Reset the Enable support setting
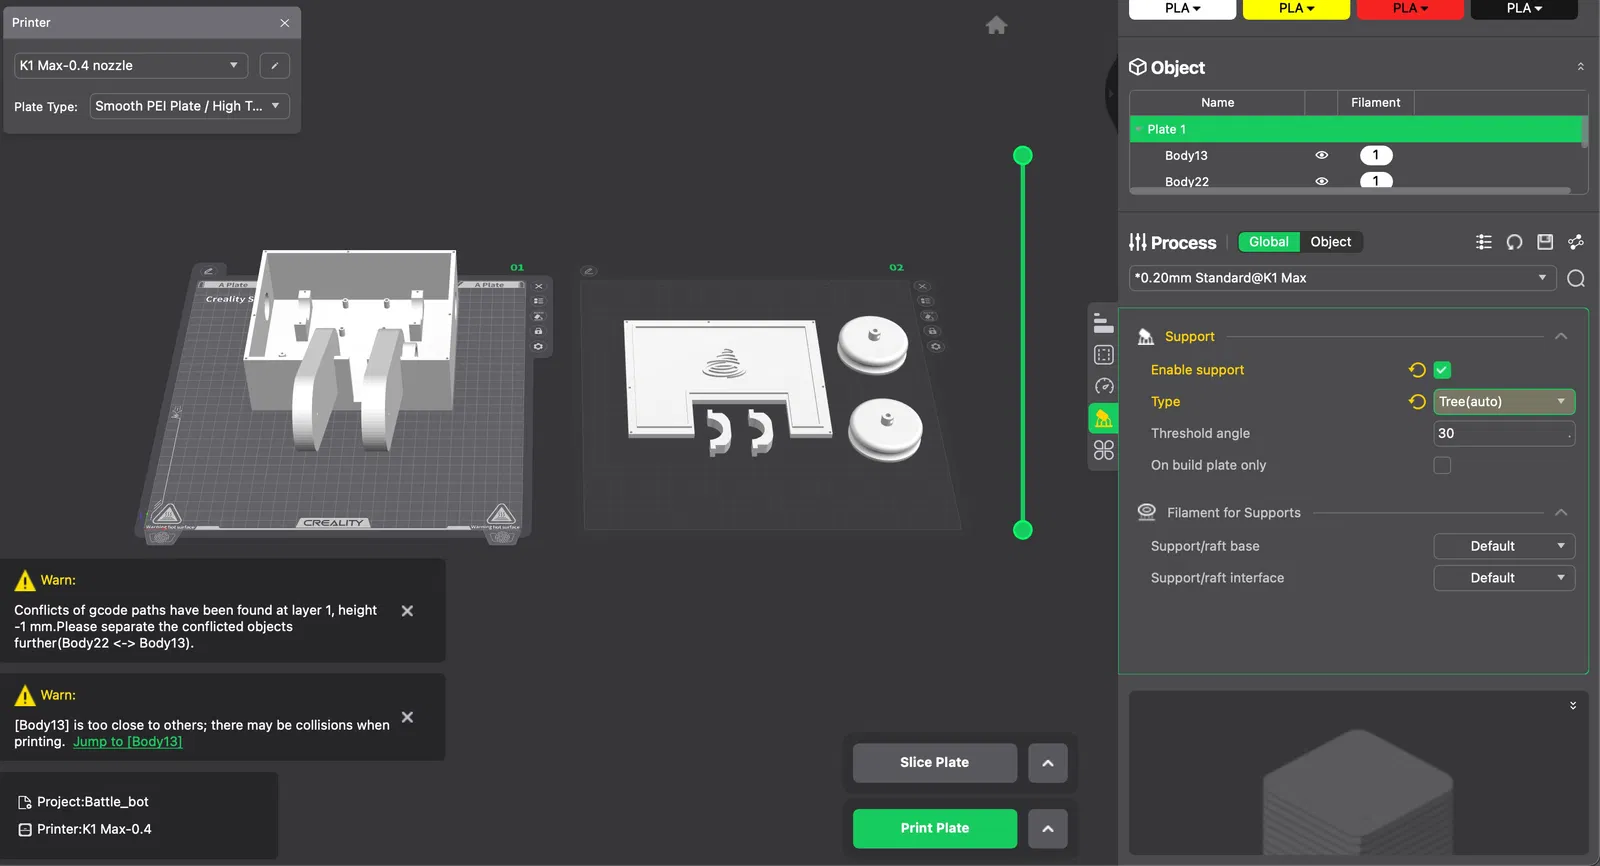1600x866 pixels. [1417, 370]
